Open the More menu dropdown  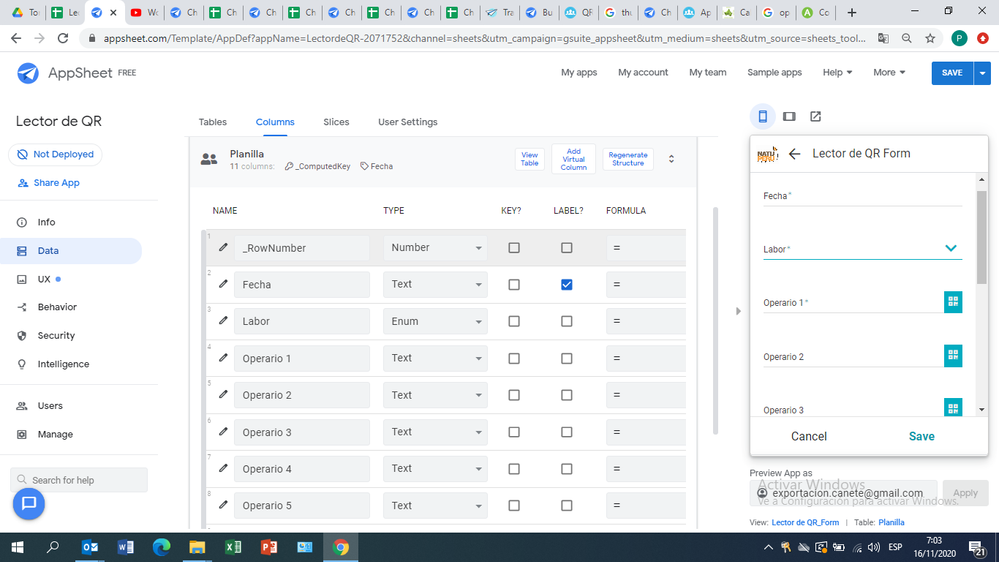click(x=889, y=73)
